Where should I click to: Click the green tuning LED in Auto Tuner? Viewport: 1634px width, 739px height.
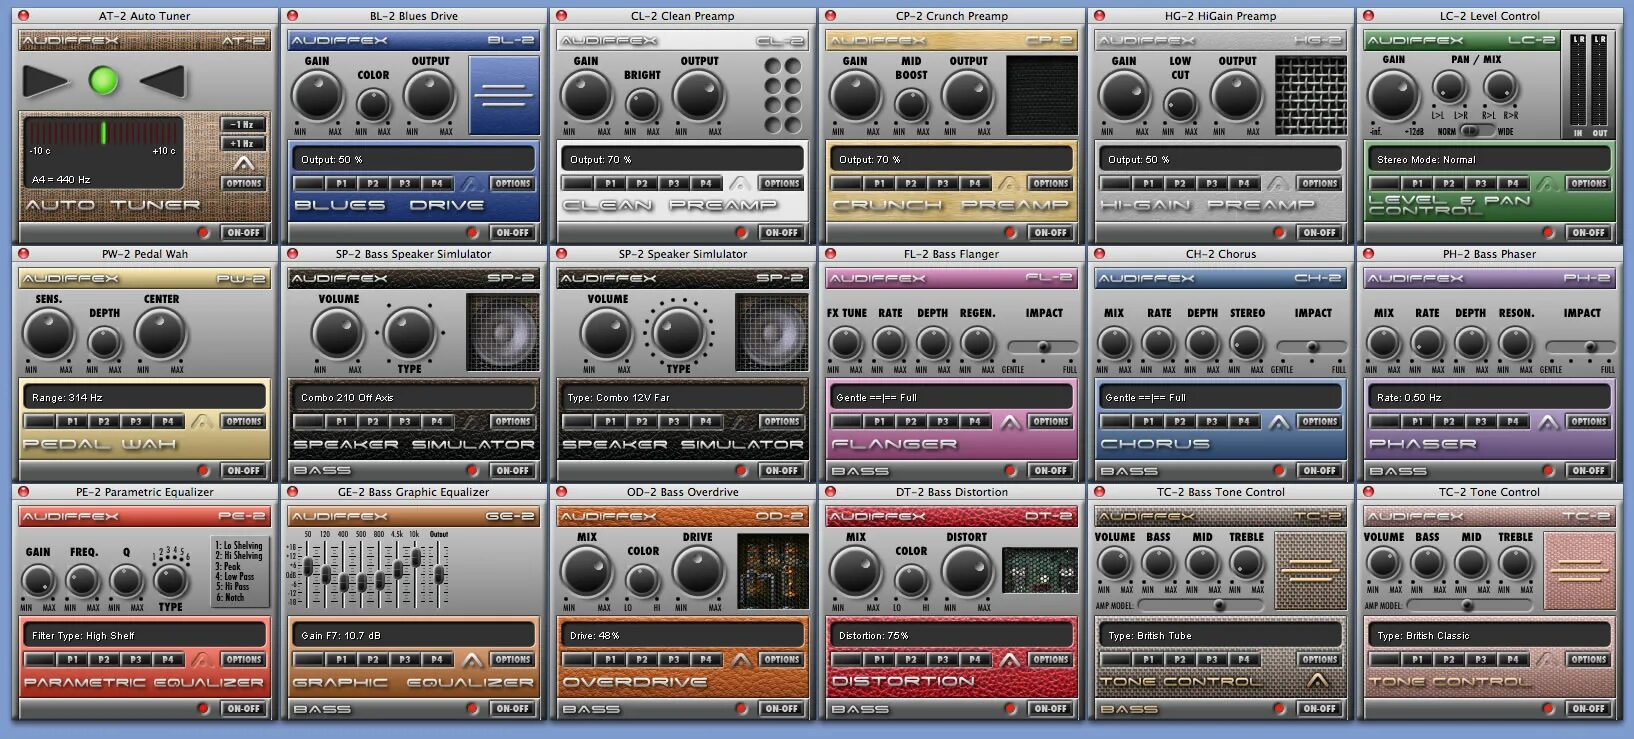click(x=103, y=80)
